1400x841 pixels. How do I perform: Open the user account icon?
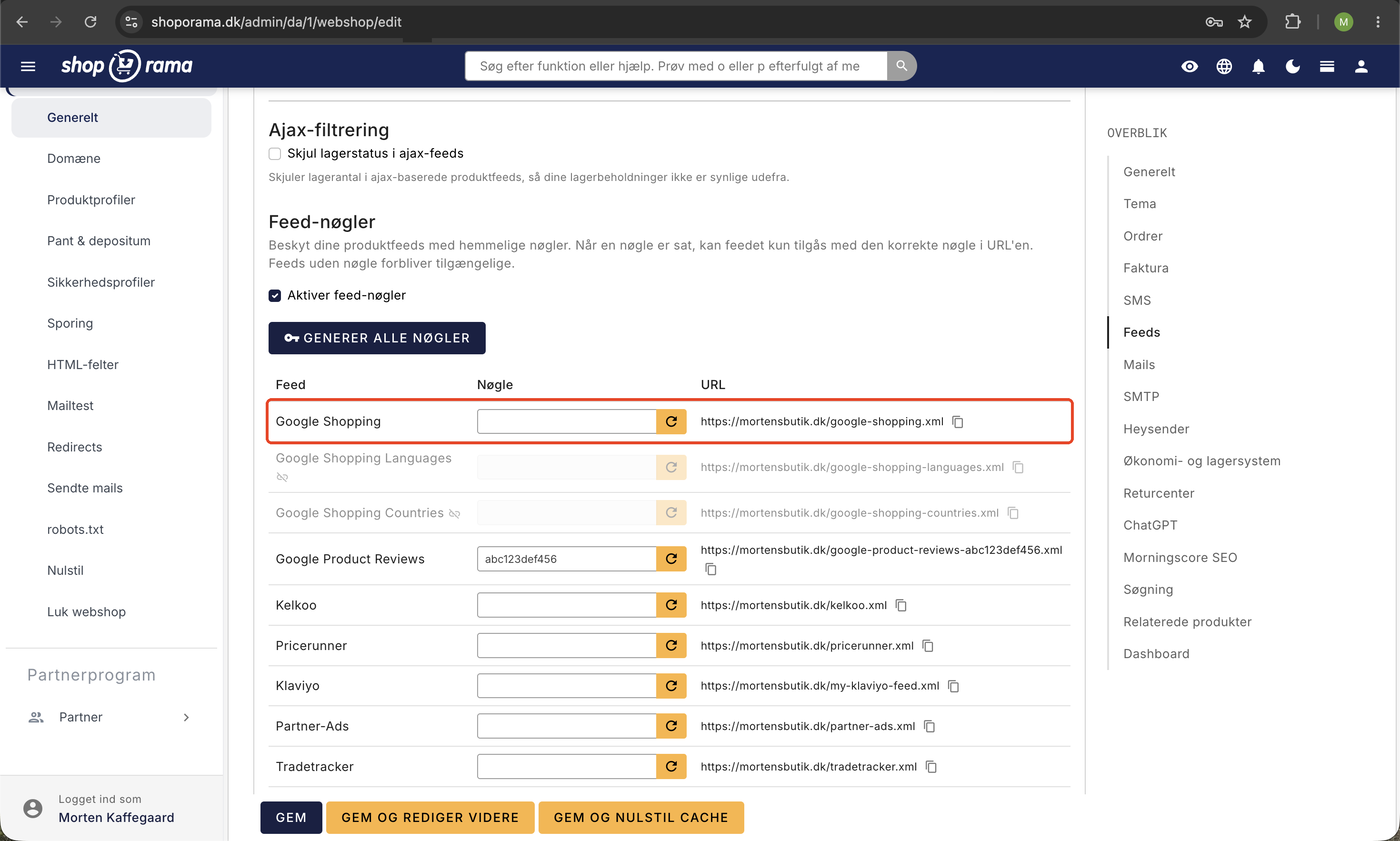click(x=1361, y=66)
